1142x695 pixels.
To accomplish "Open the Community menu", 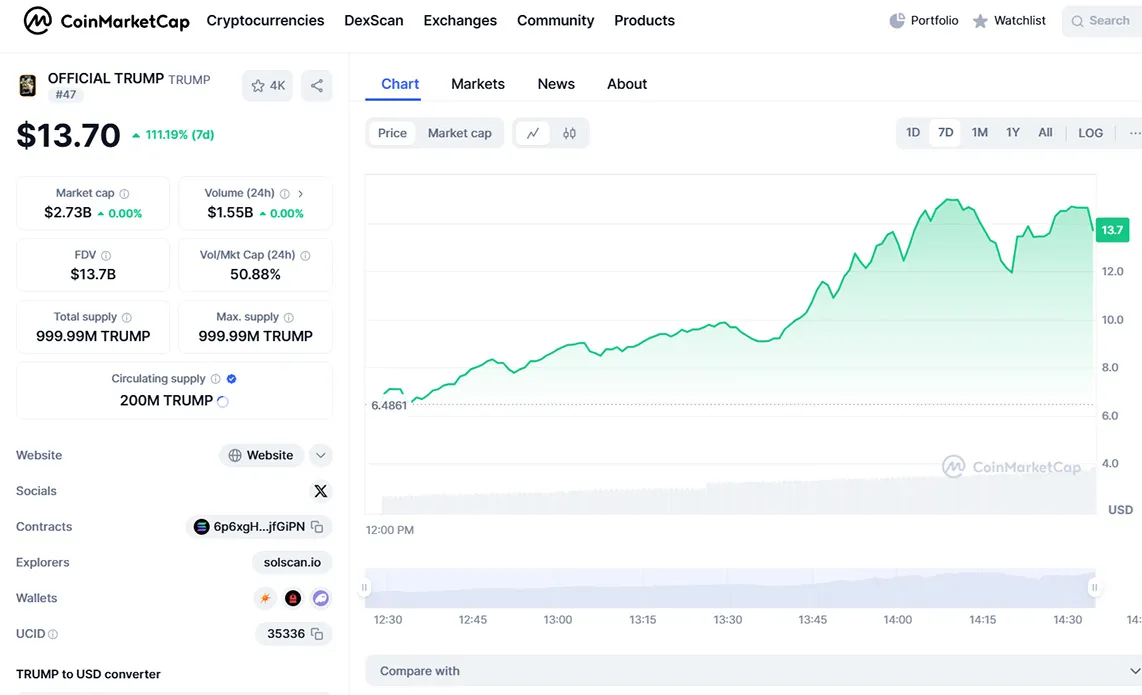I will (x=556, y=20).
